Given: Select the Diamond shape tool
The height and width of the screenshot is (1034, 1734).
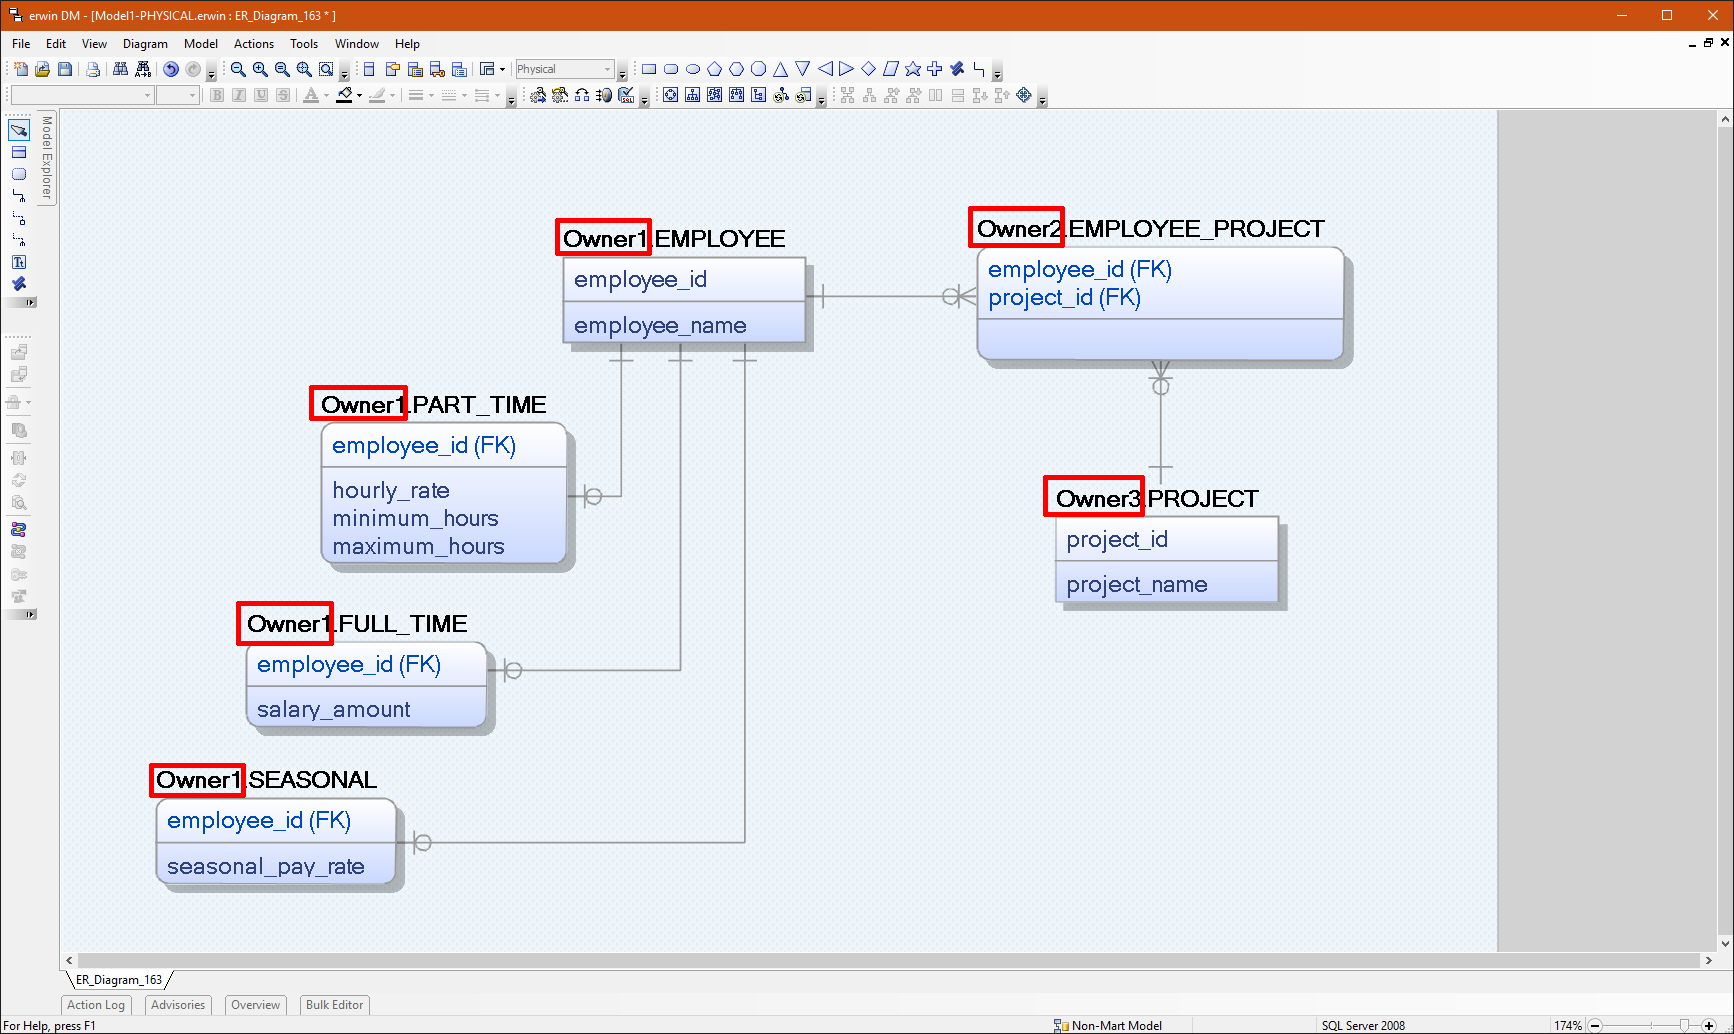Looking at the screenshot, I should coord(869,69).
